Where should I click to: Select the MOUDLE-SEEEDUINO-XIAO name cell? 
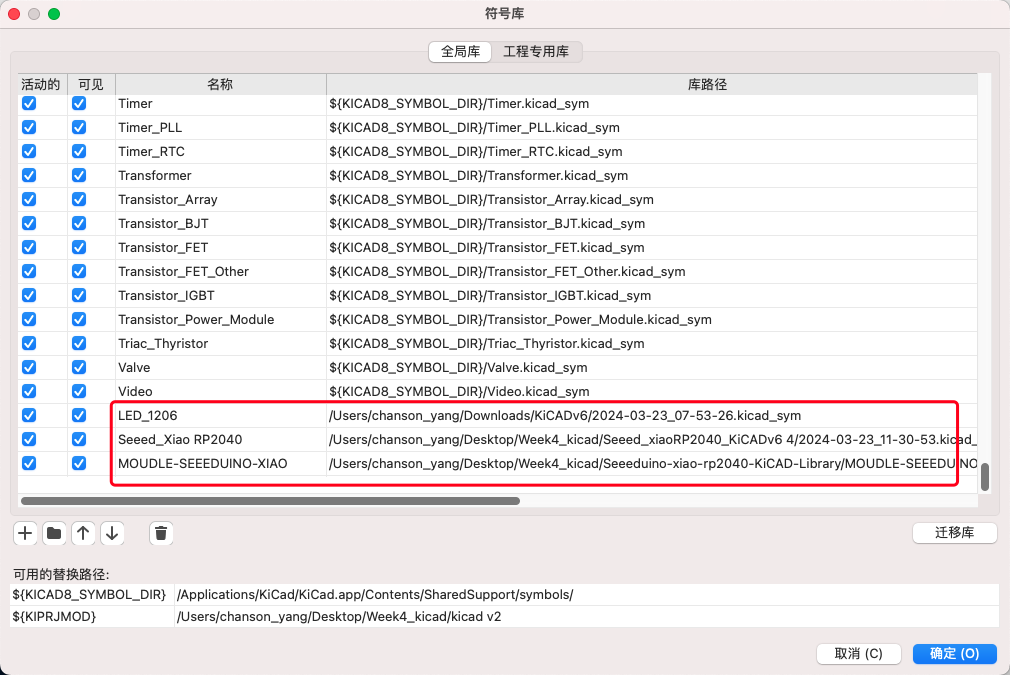(x=220, y=463)
